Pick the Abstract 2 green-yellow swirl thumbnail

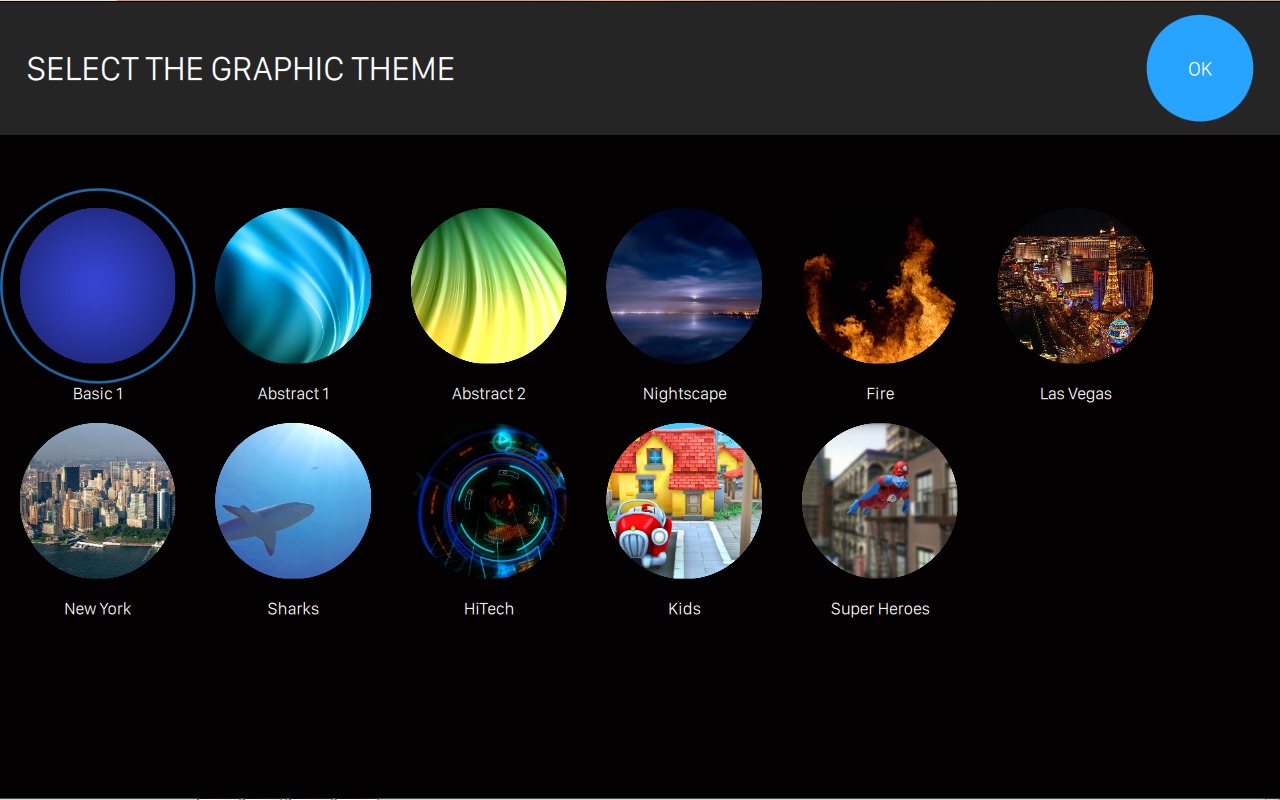[x=489, y=286]
